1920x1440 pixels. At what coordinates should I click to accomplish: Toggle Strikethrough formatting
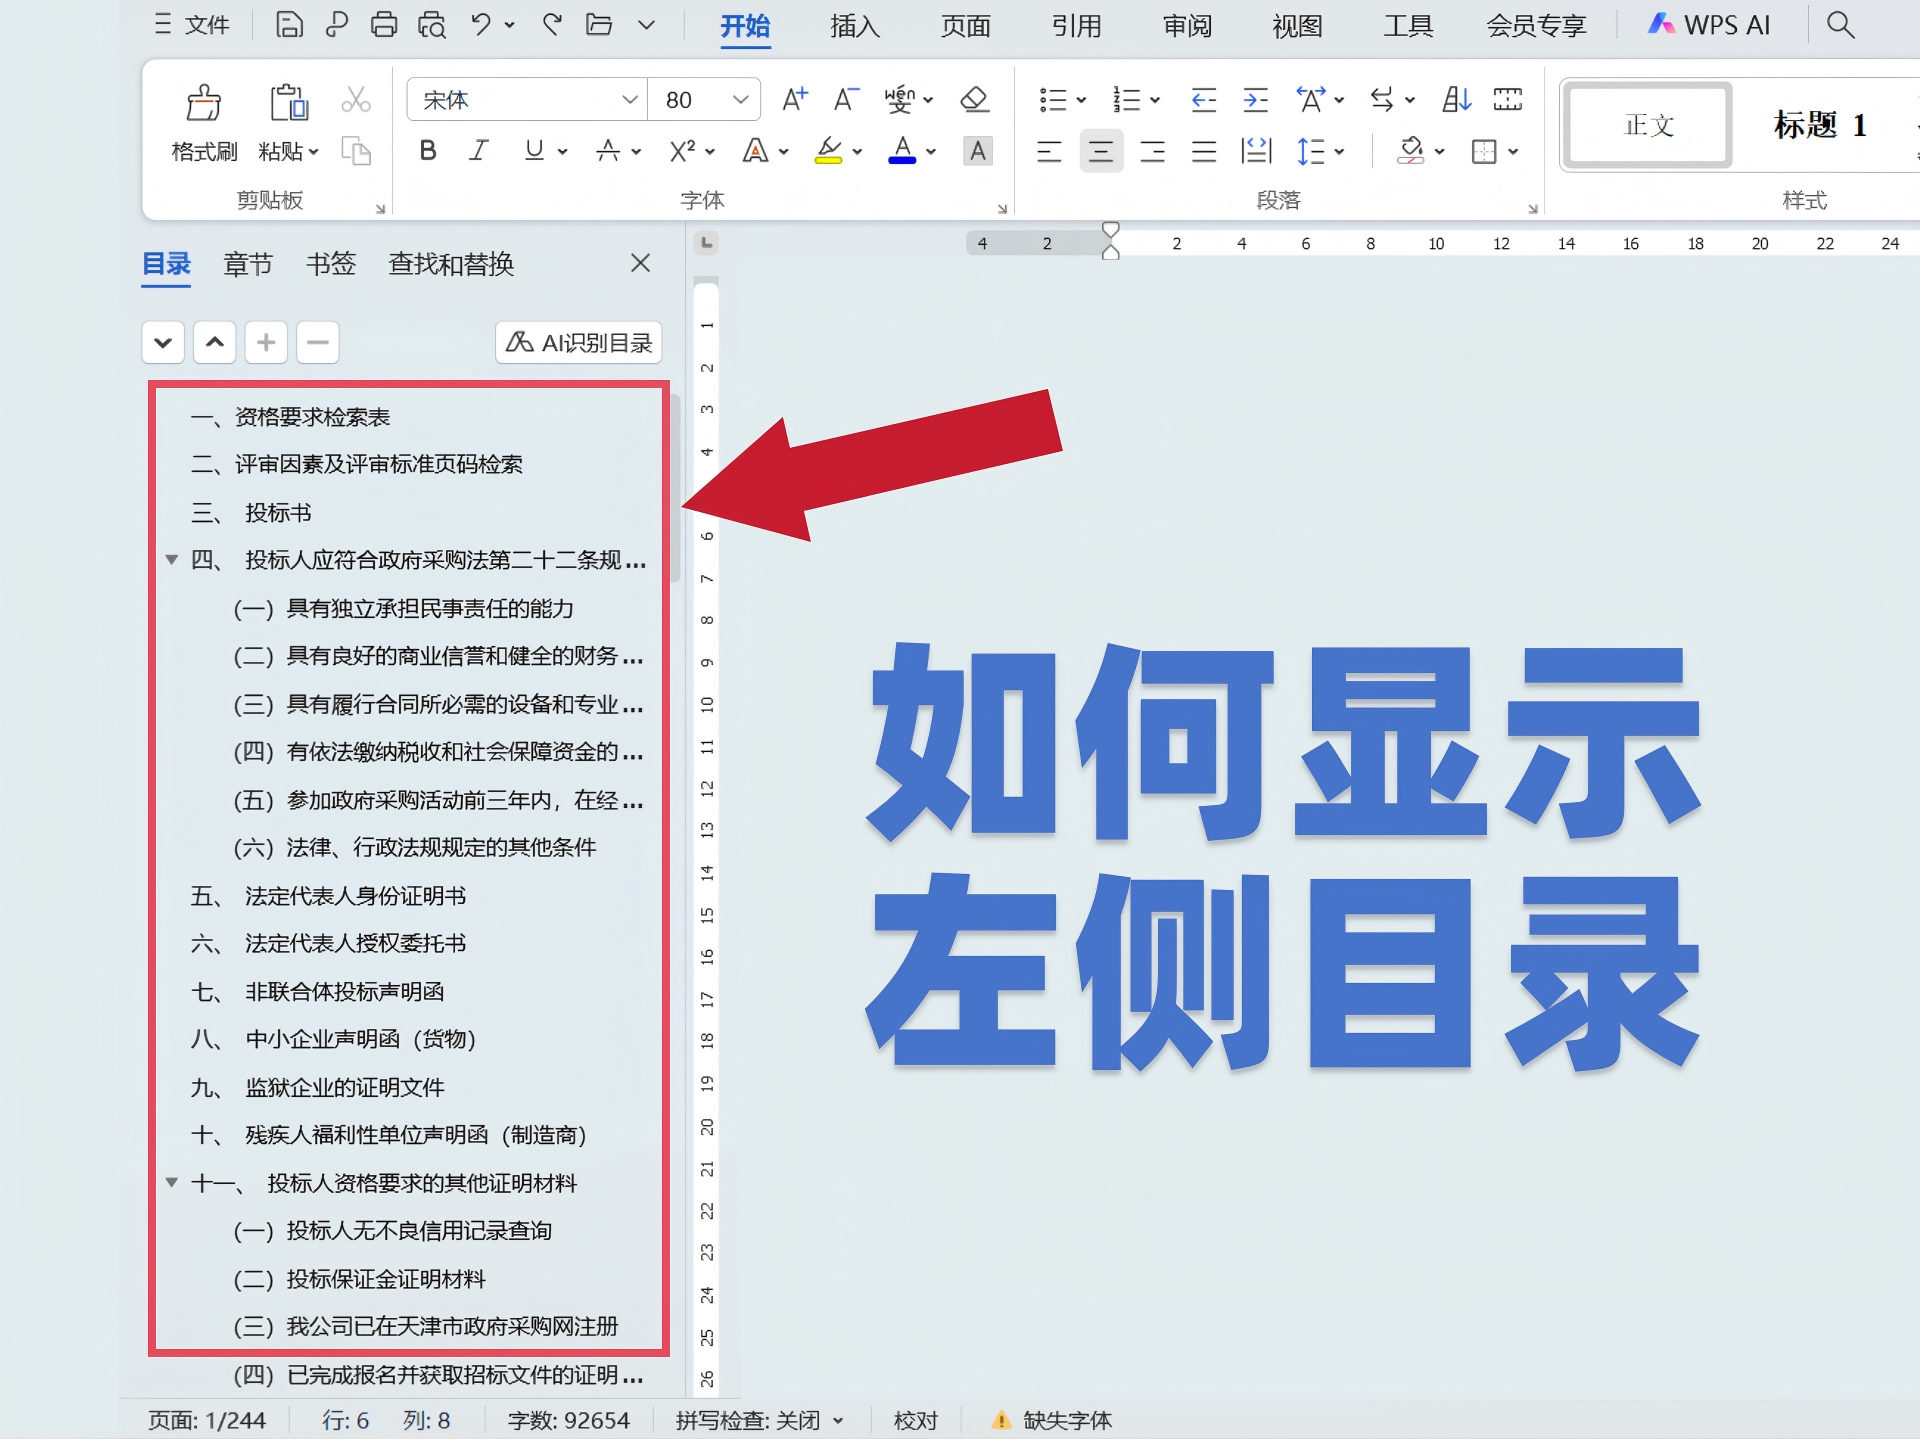pos(607,151)
